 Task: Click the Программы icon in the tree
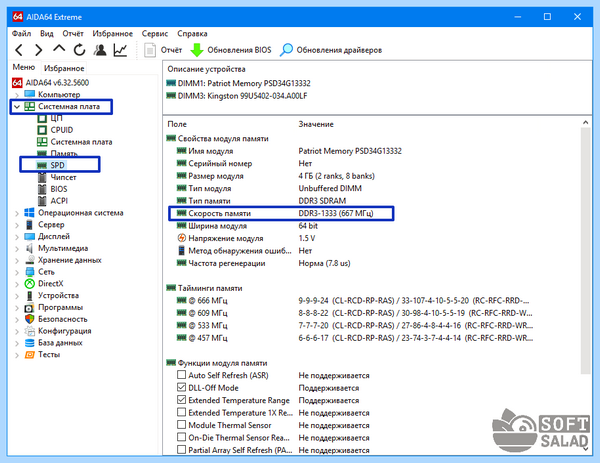point(29,308)
